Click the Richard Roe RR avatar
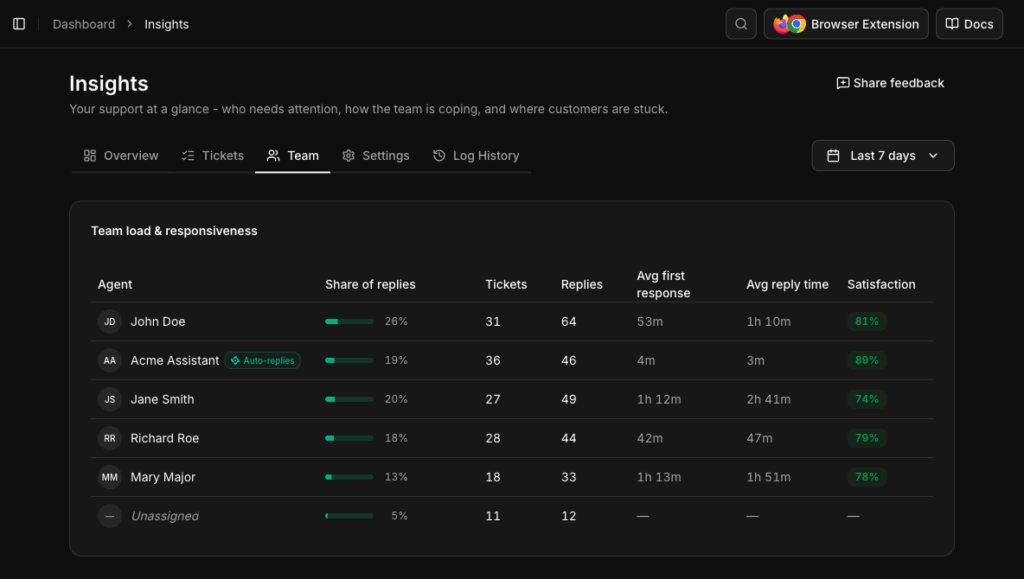Screen dimensions: 1024x579 [110, 438]
